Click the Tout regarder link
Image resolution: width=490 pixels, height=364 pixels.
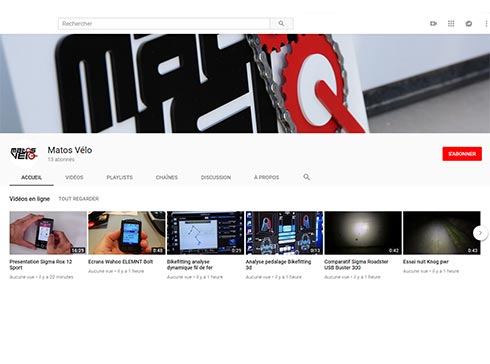coord(79,199)
